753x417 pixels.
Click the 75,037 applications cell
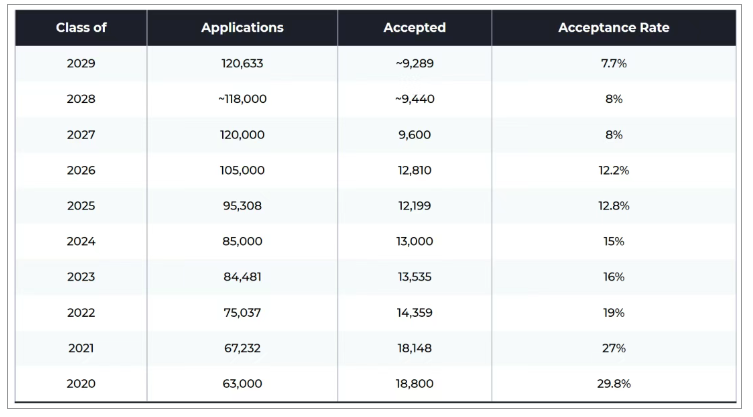pyautogui.click(x=242, y=312)
